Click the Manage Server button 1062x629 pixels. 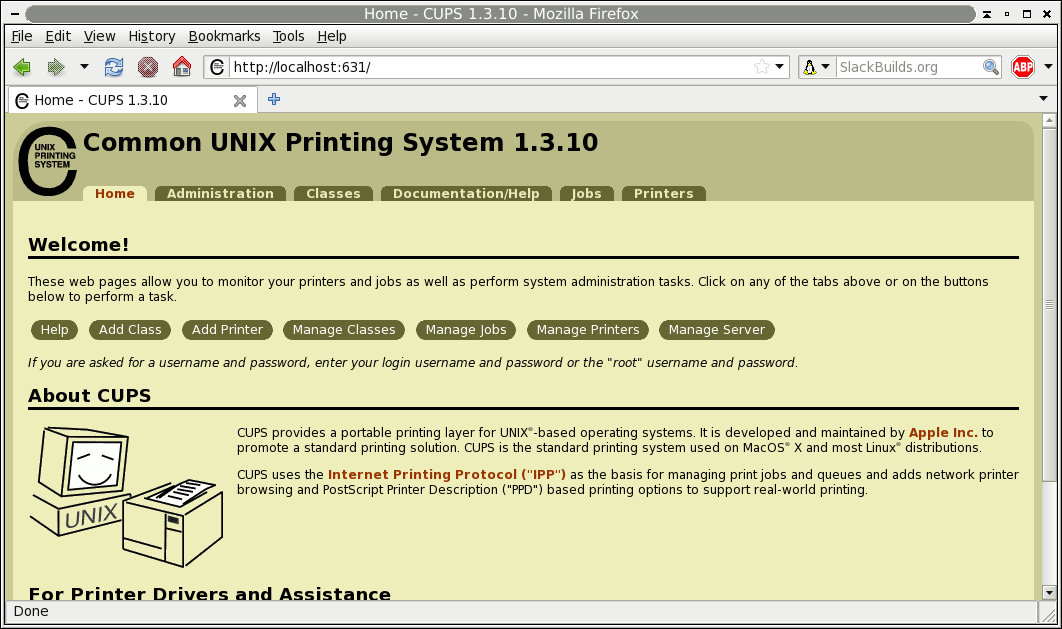(717, 330)
